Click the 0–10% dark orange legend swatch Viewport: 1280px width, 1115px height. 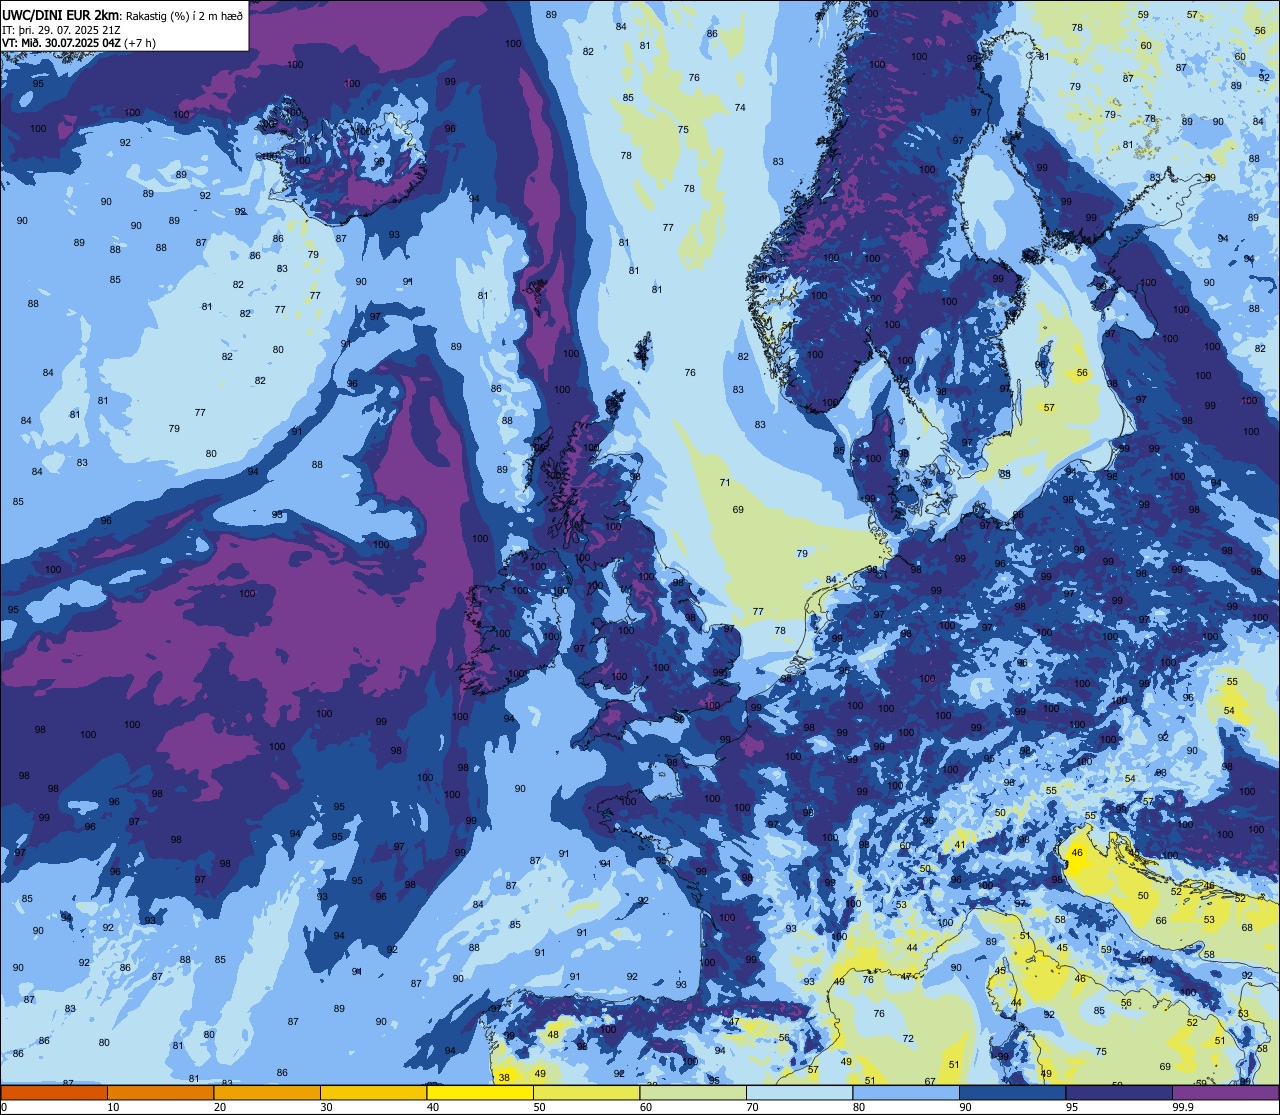[x=54, y=1092]
